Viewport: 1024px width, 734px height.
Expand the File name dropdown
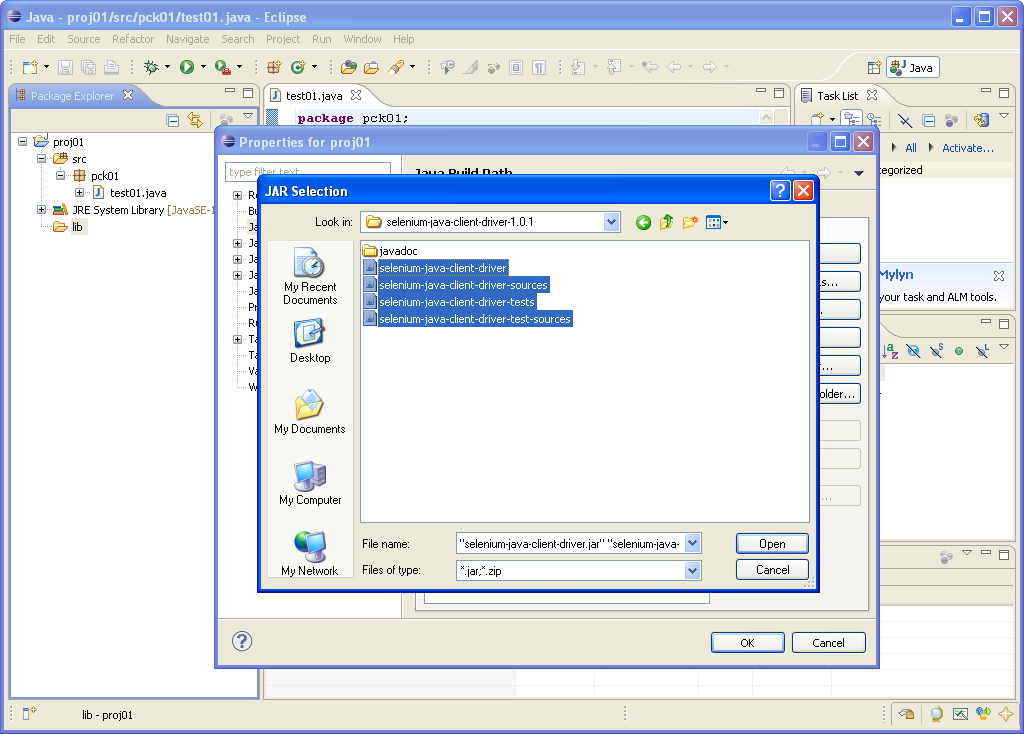(693, 543)
